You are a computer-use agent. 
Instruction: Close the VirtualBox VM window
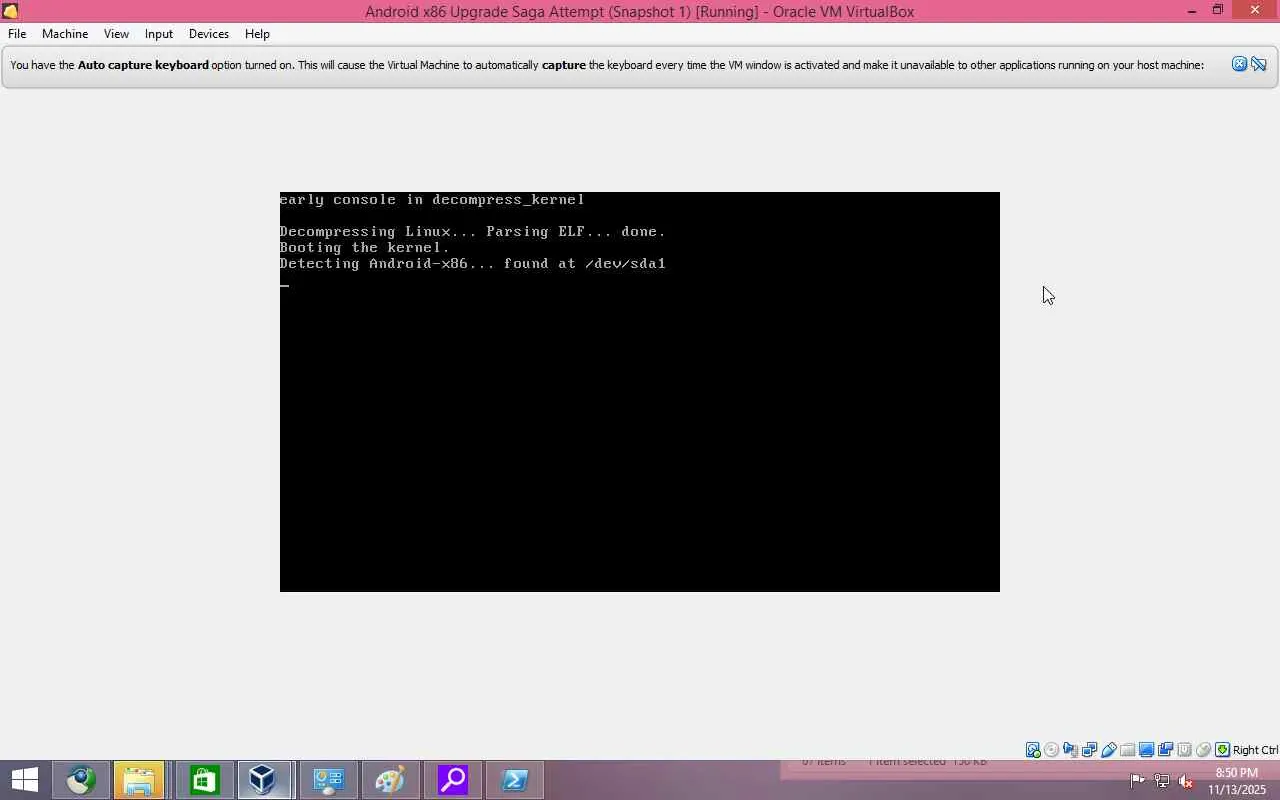pyautogui.click(x=1256, y=11)
